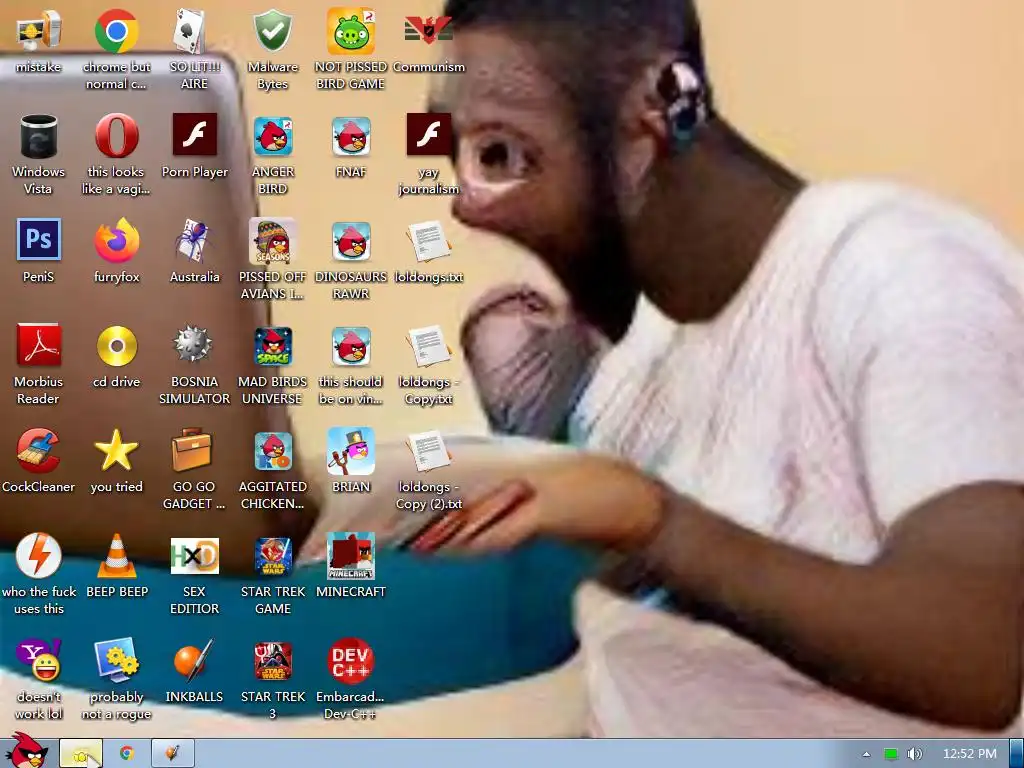The image size is (1024, 768).
Task: Launch Opera icon 'this looks like a vagi...'
Action: pos(116,136)
